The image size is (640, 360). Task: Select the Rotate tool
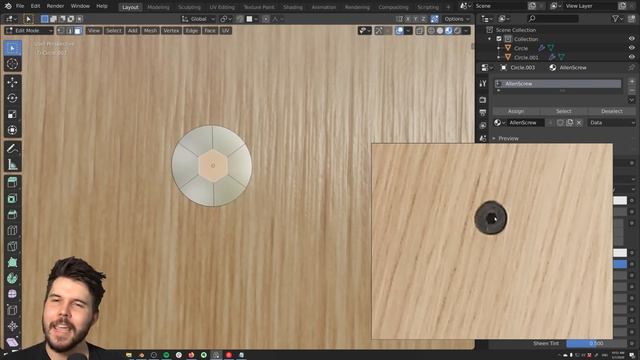(12, 98)
